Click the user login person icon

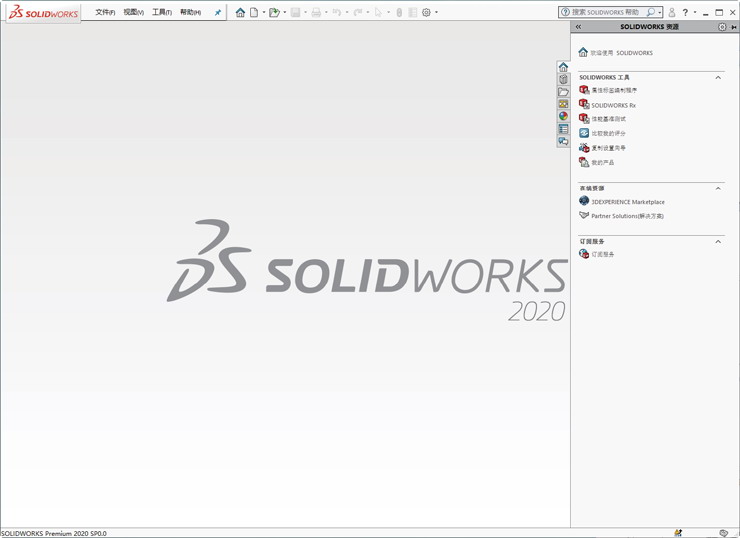[672, 13]
